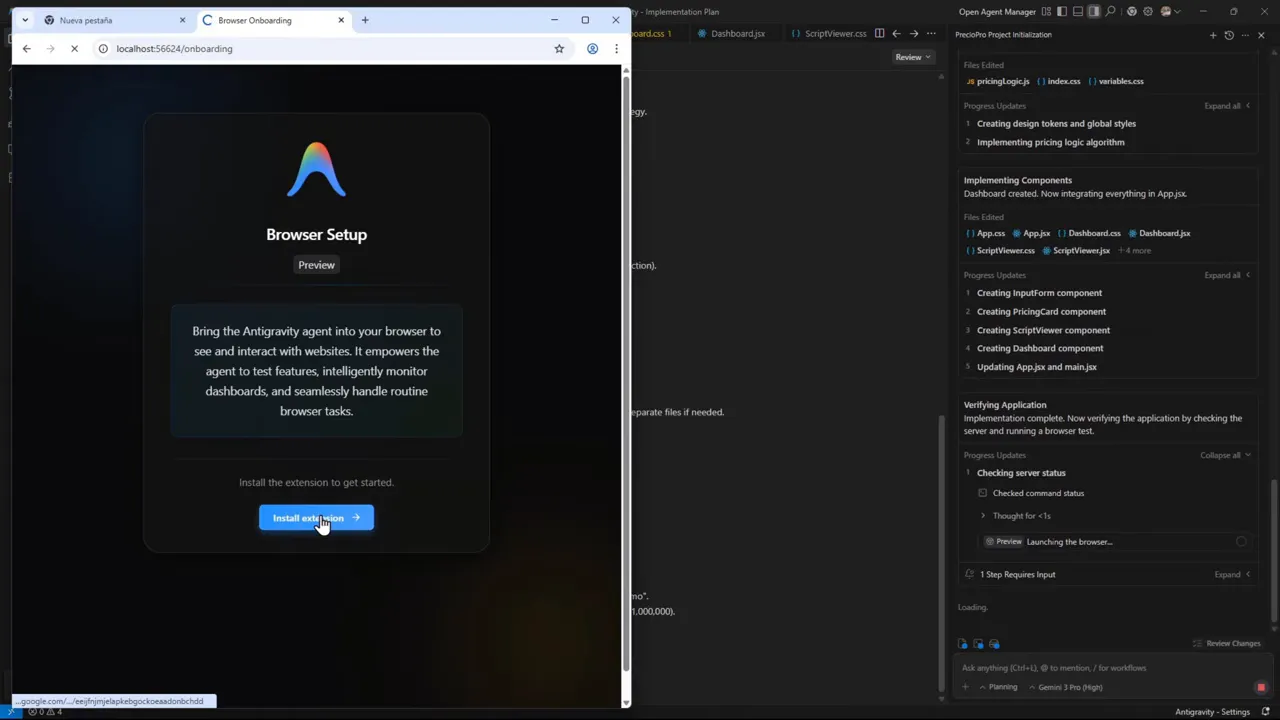Switch to the Dashboard.jsx editor tab
This screenshot has height=720, width=1280.
coord(737,33)
